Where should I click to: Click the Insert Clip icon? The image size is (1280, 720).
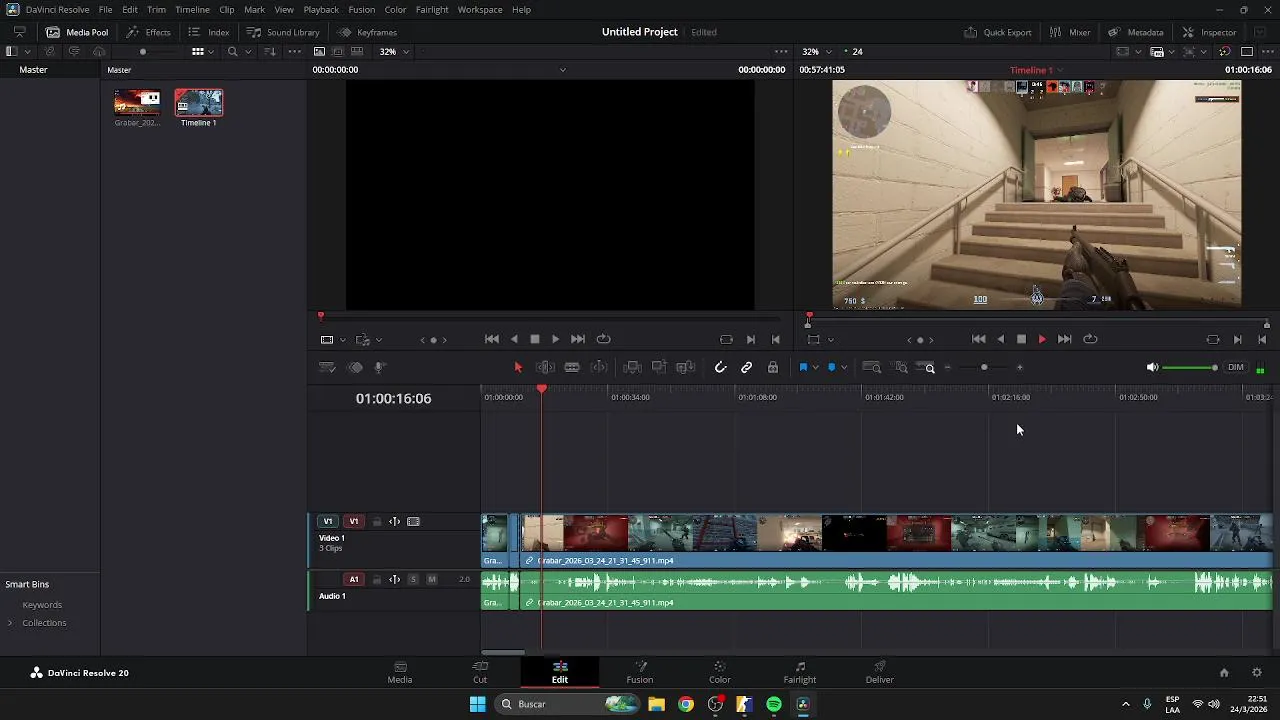click(632, 368)
